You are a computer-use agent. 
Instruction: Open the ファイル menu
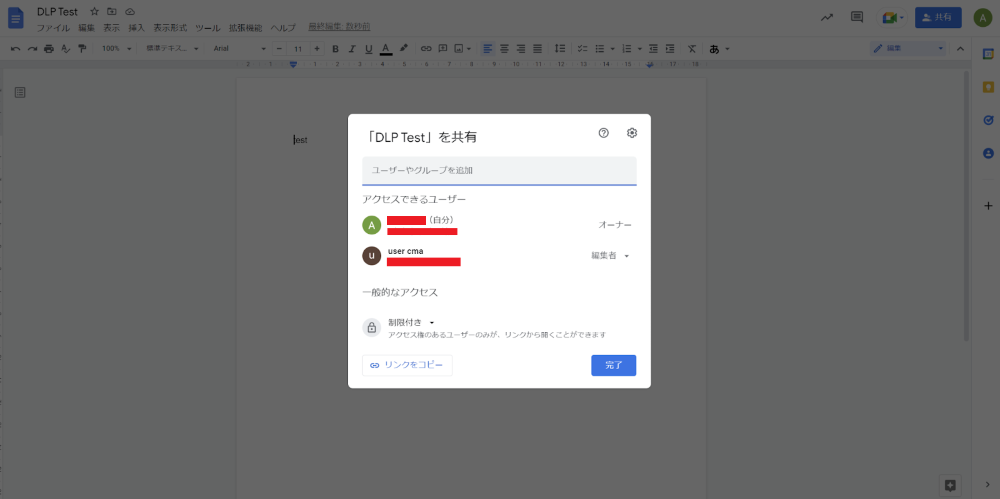pyautogui.click(x=53, y=28)
